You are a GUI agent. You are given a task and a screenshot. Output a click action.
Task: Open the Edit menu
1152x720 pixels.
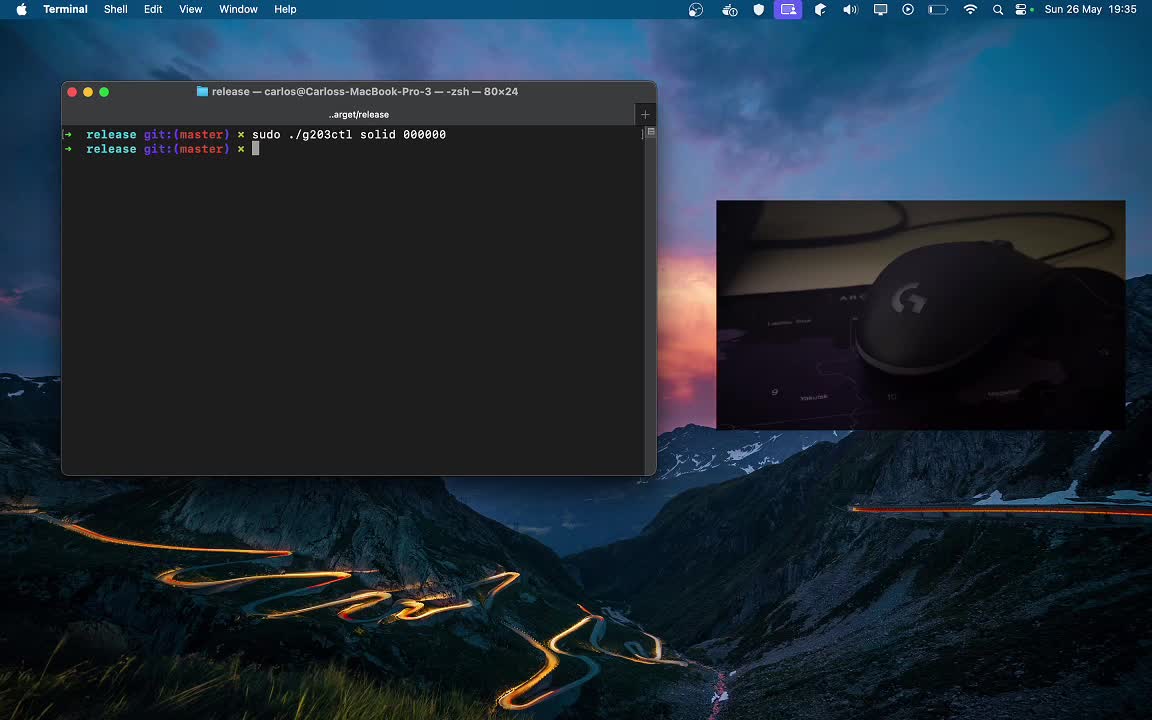pyautogui.click(x=153, y=10)
